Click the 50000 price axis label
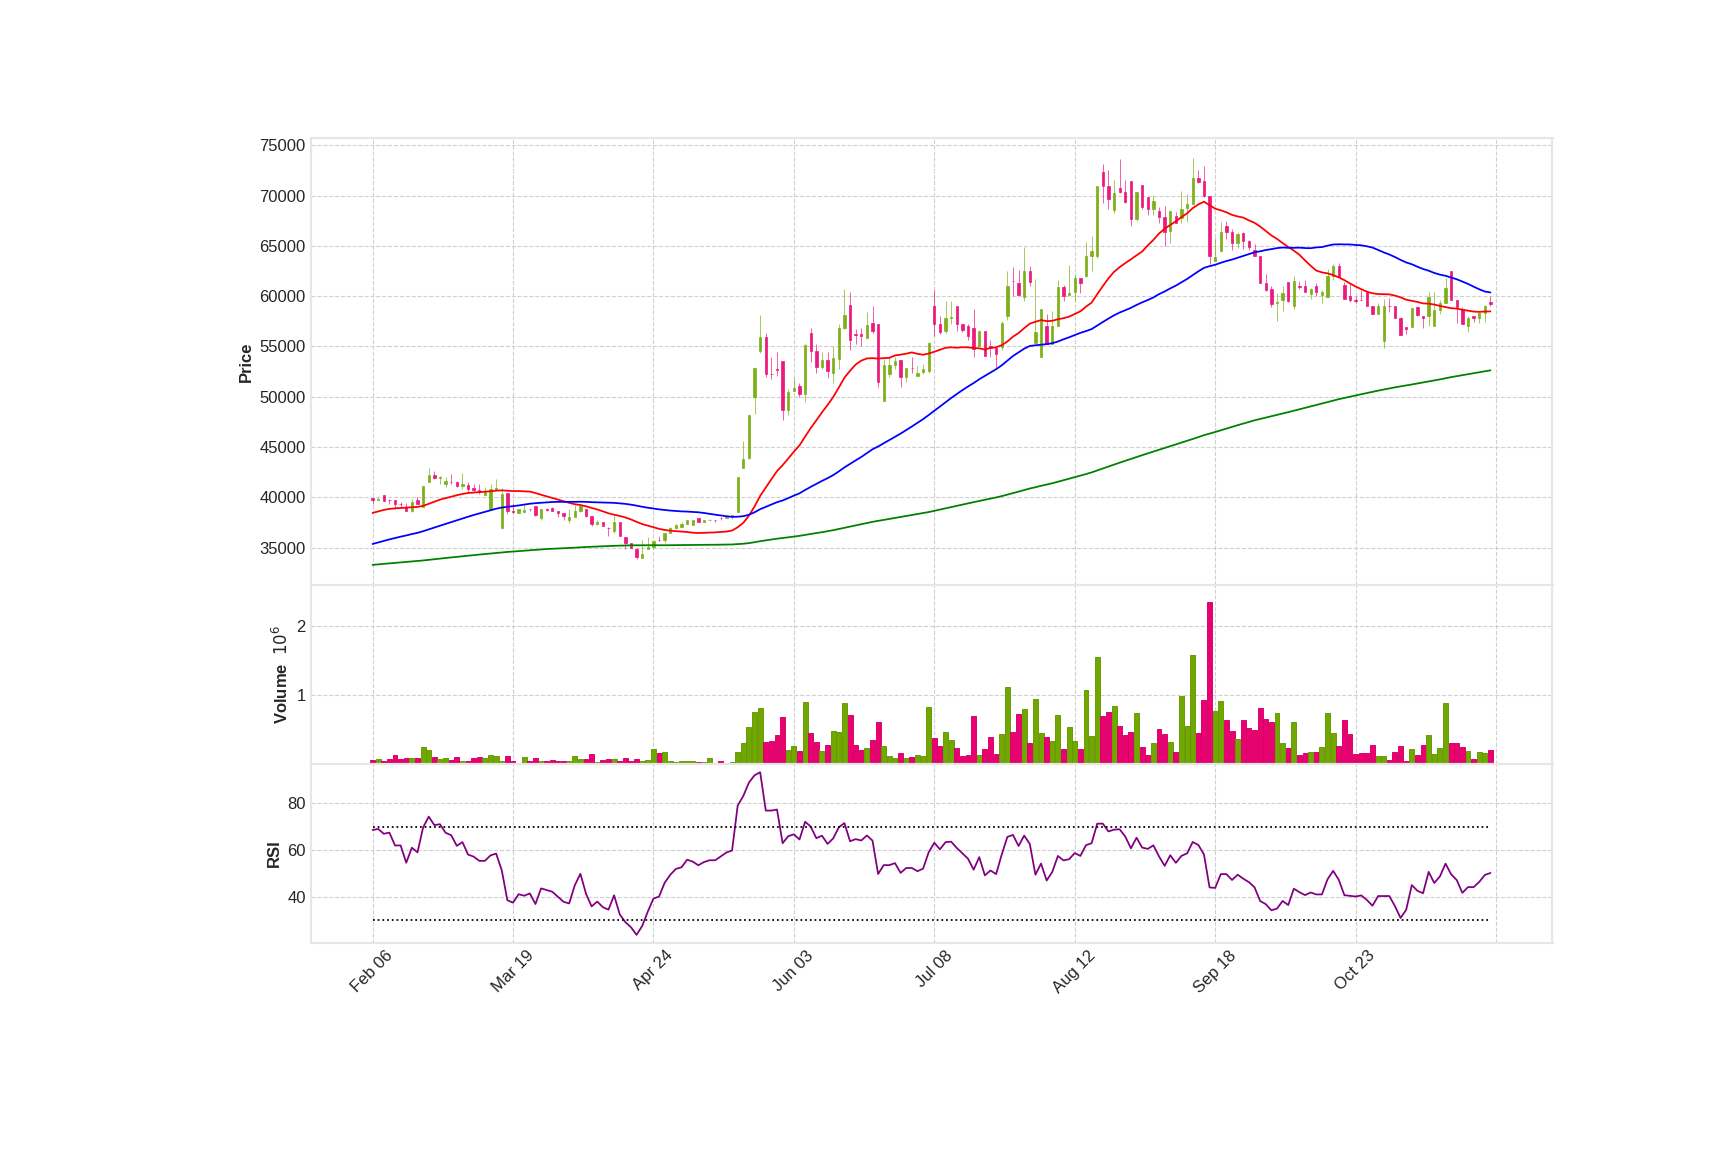Screen dimensions: 1725x1150 282,397
